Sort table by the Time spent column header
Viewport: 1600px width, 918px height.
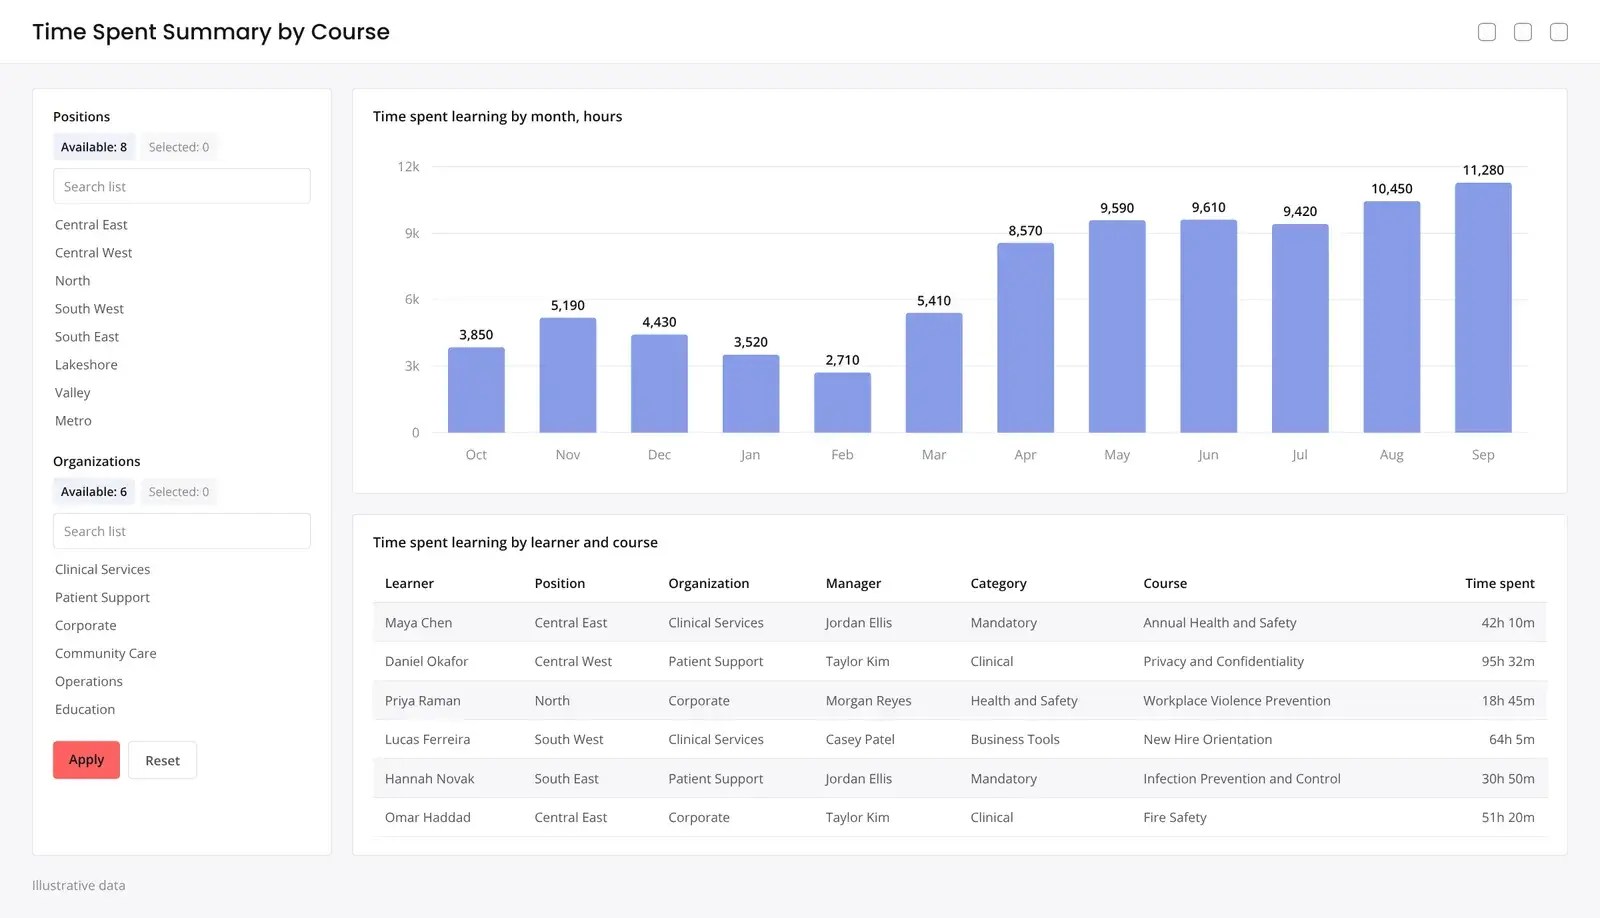click(x=1499, y=584)
